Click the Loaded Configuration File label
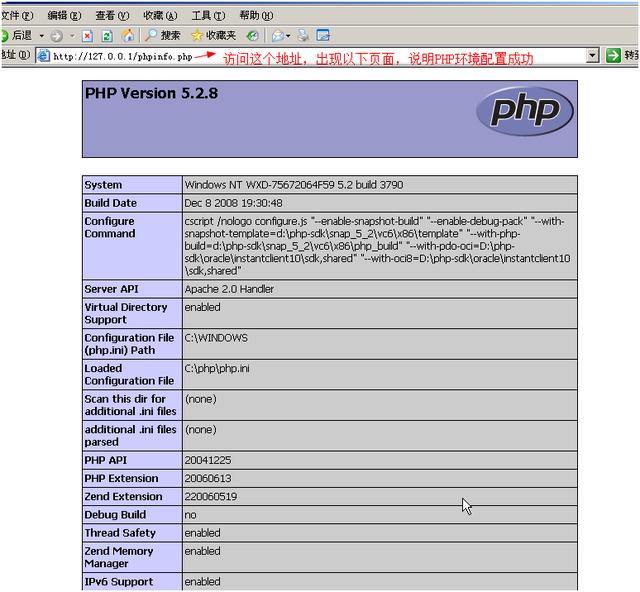 129,374
